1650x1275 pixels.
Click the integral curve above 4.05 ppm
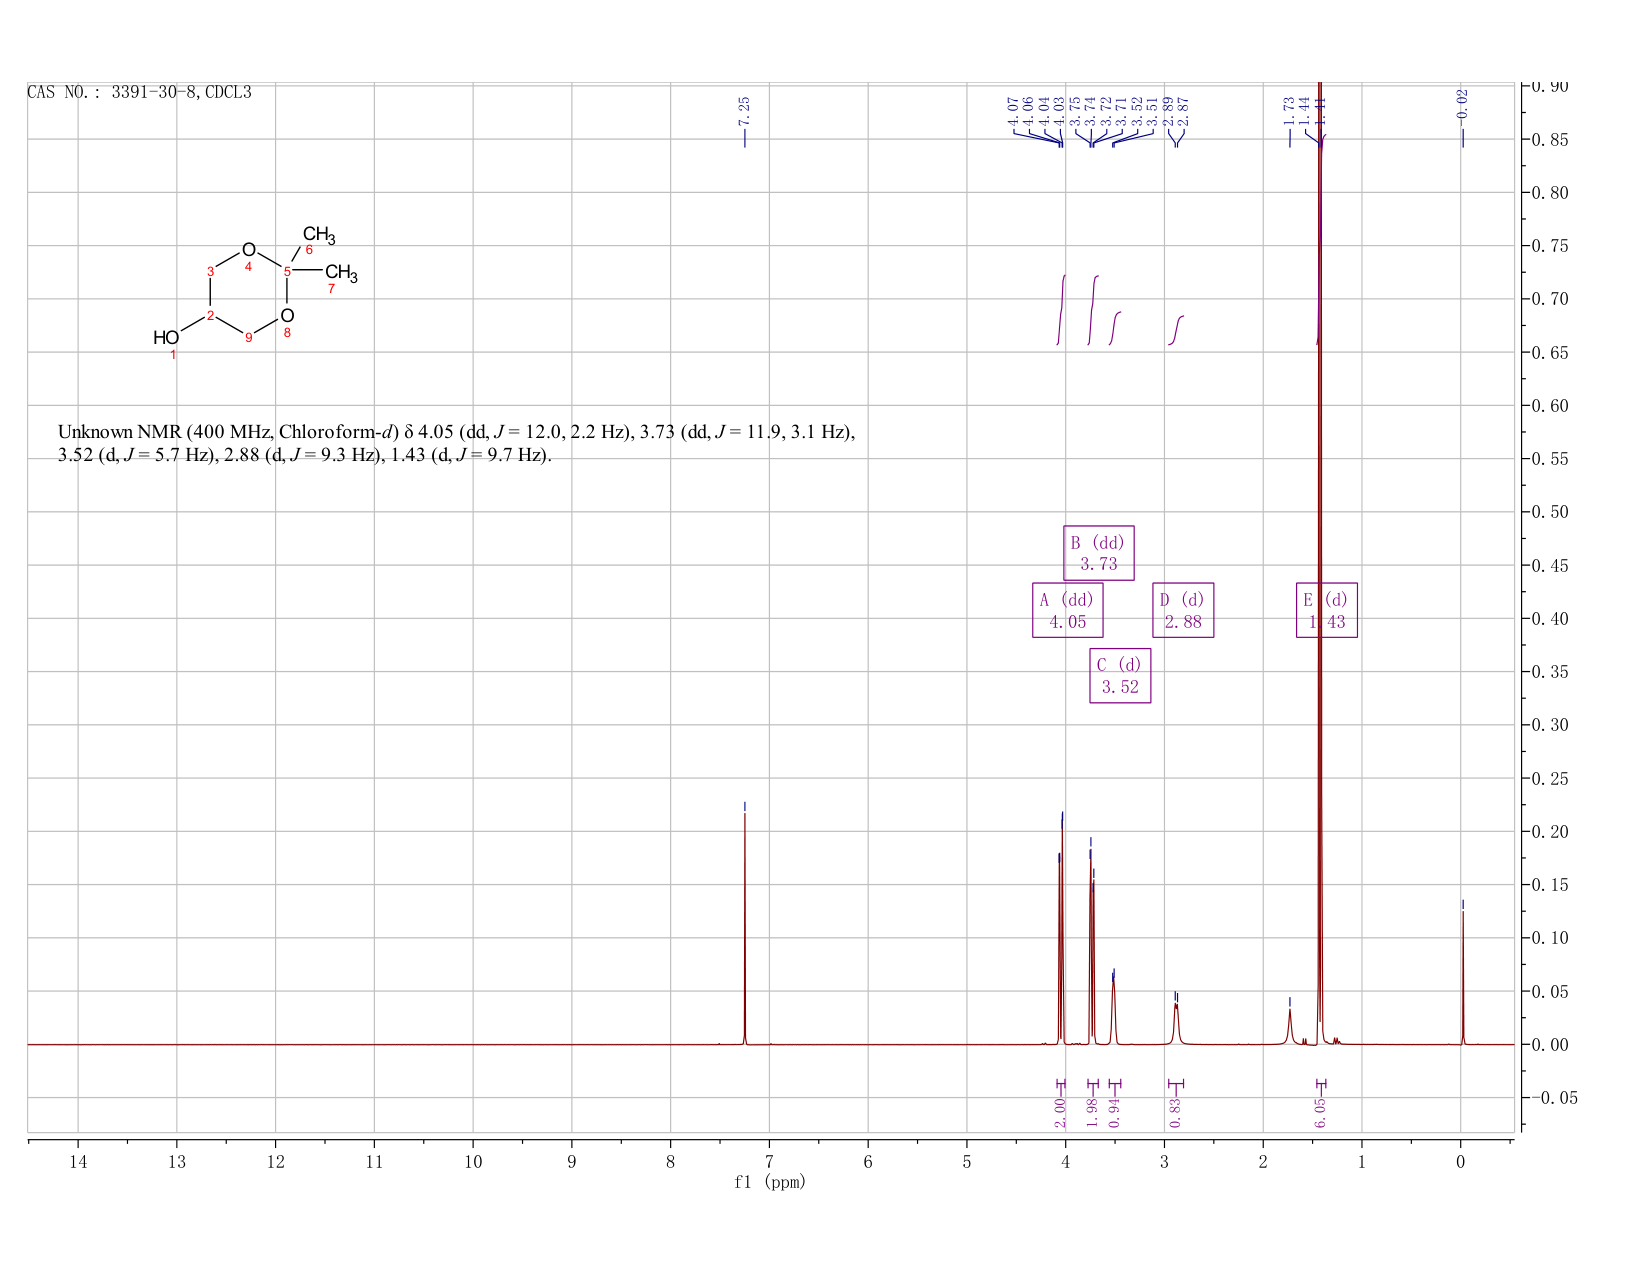point(1061,310)
